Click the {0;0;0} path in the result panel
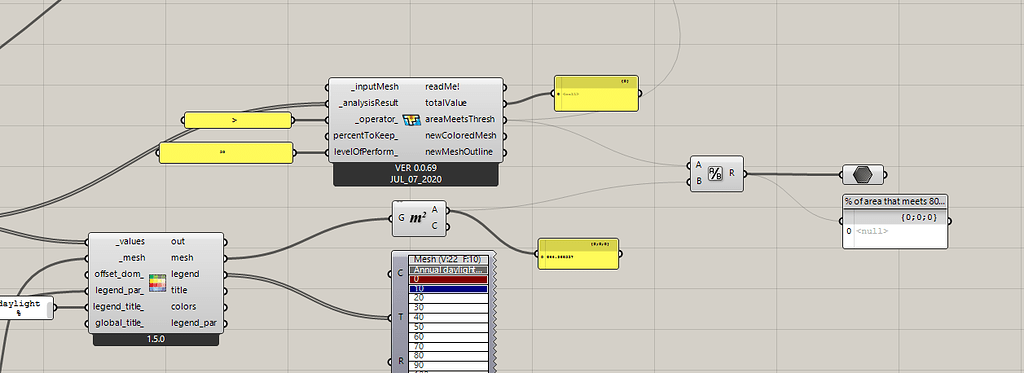 point(919,218)
